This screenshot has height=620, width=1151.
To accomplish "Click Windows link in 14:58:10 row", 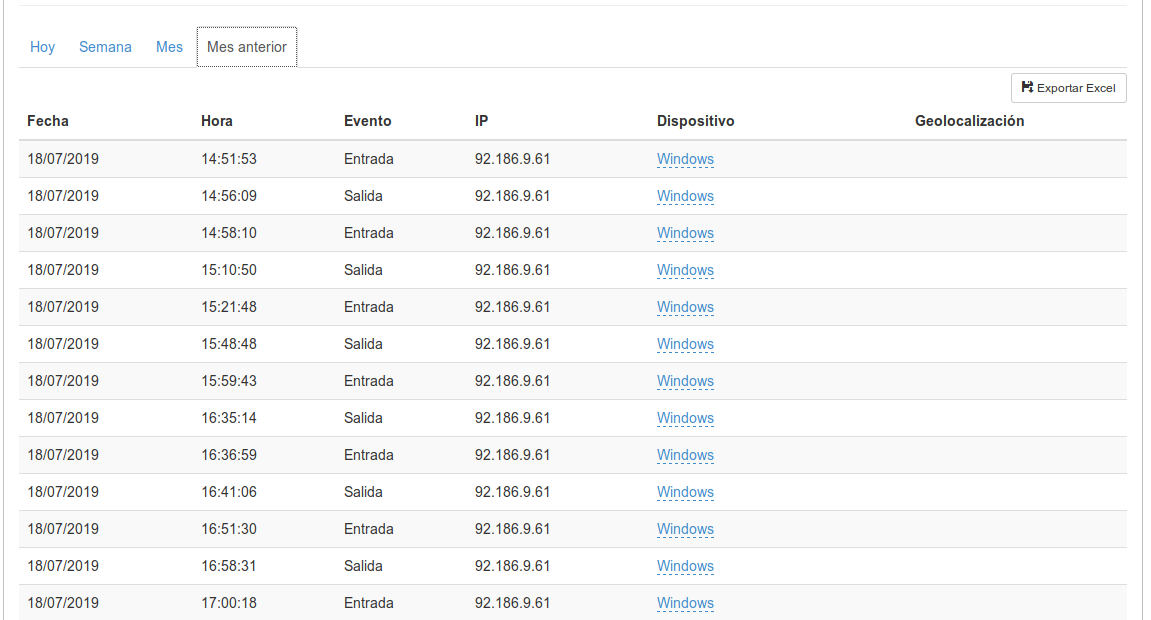I will pyautogui.click(x=685, y=233).
